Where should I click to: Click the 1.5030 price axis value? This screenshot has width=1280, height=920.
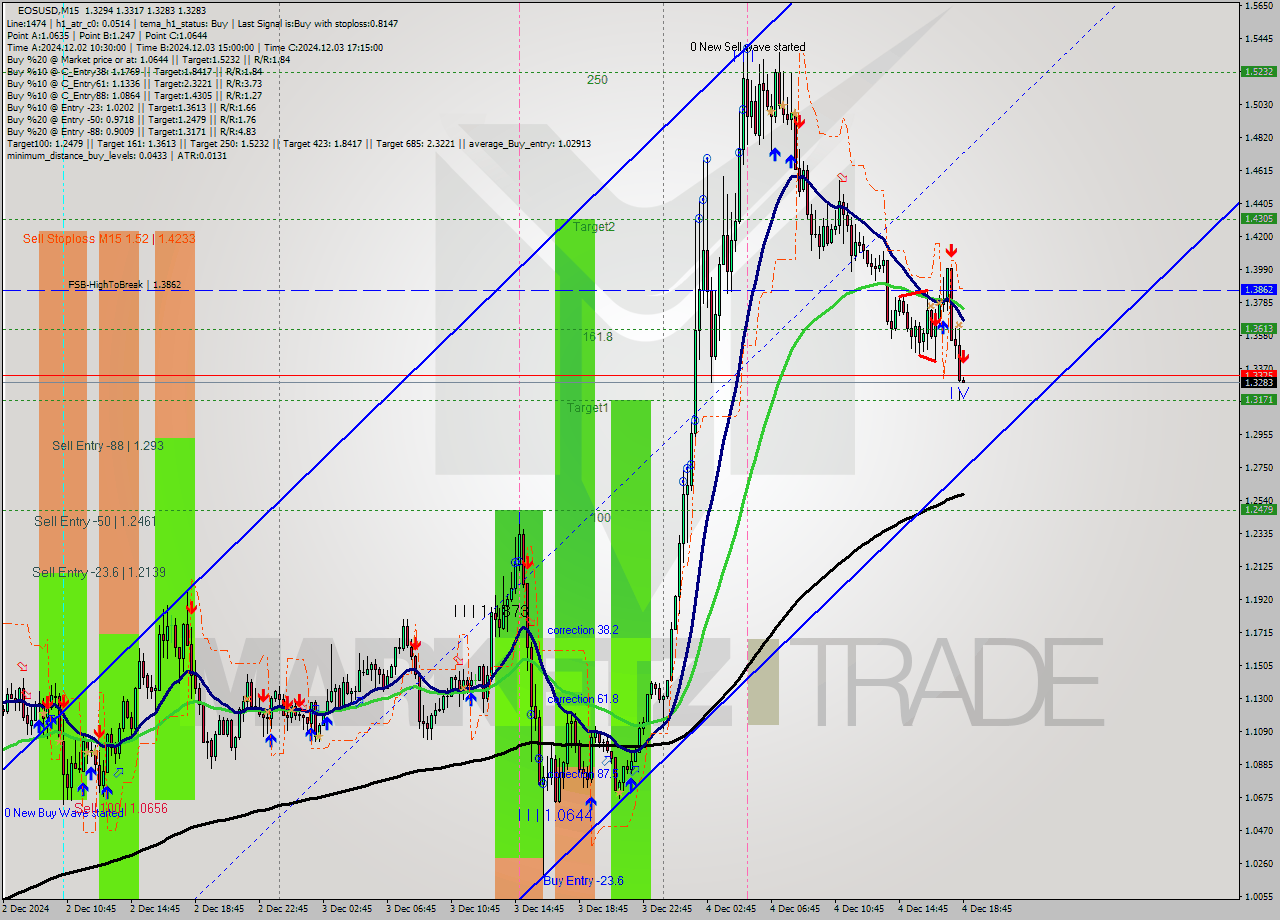tap(1257, 104)
